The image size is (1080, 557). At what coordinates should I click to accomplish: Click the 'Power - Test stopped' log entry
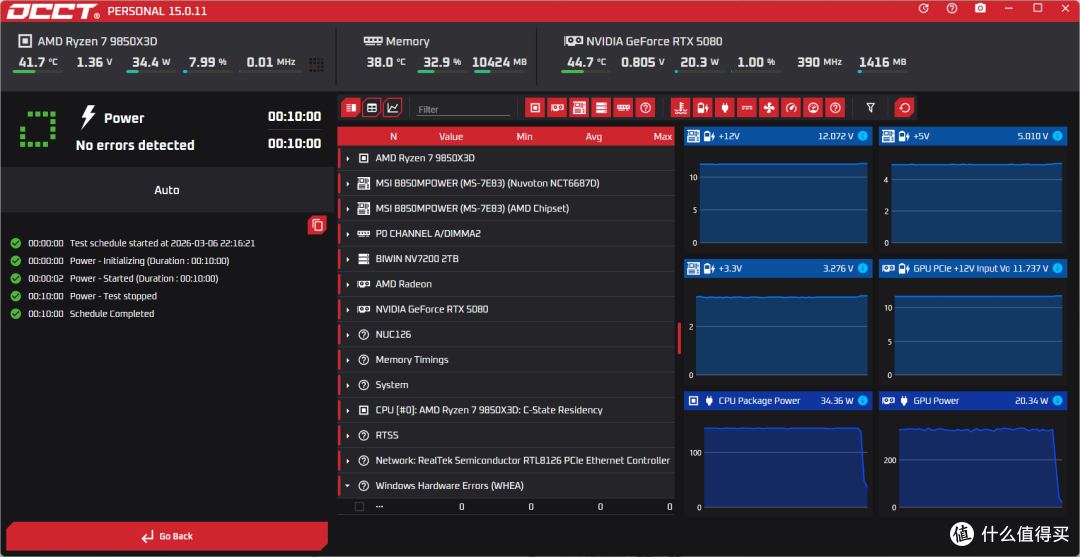point(113,296)
